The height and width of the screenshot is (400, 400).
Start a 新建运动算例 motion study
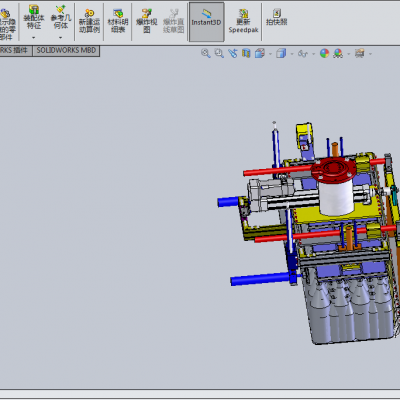[x=89, y=21]
